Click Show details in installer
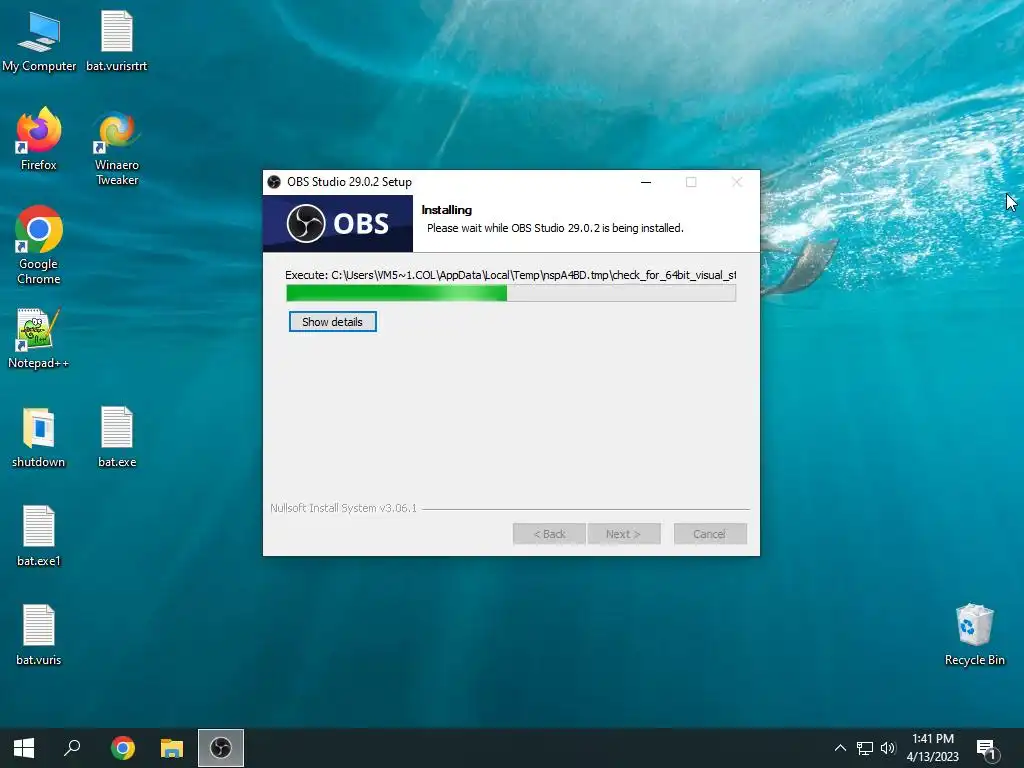The image size is (1024, 768). click(x=332, y=322)
